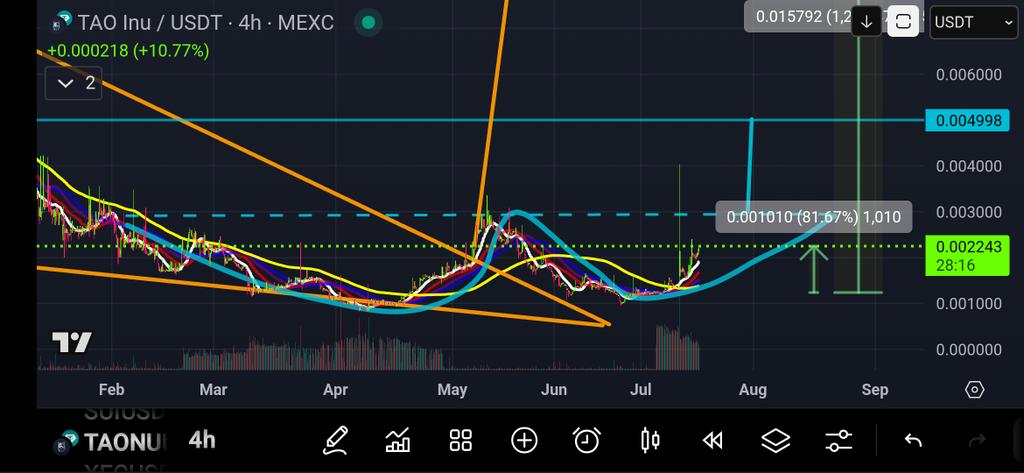Tap the plus circle add icon
Screen dimensions: 1024x473
(x=524, y=440)
